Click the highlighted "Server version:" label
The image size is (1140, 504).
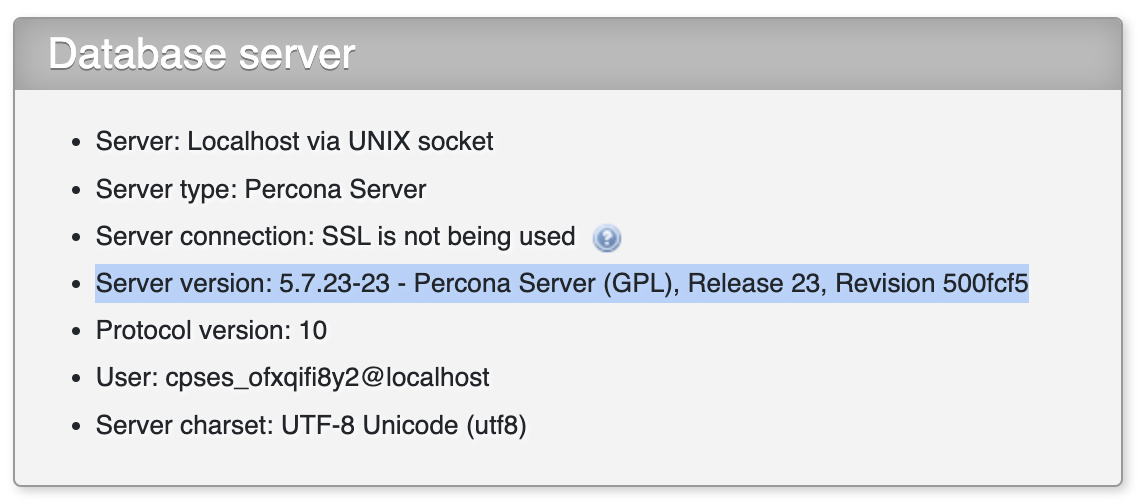(x=179, y=284)
